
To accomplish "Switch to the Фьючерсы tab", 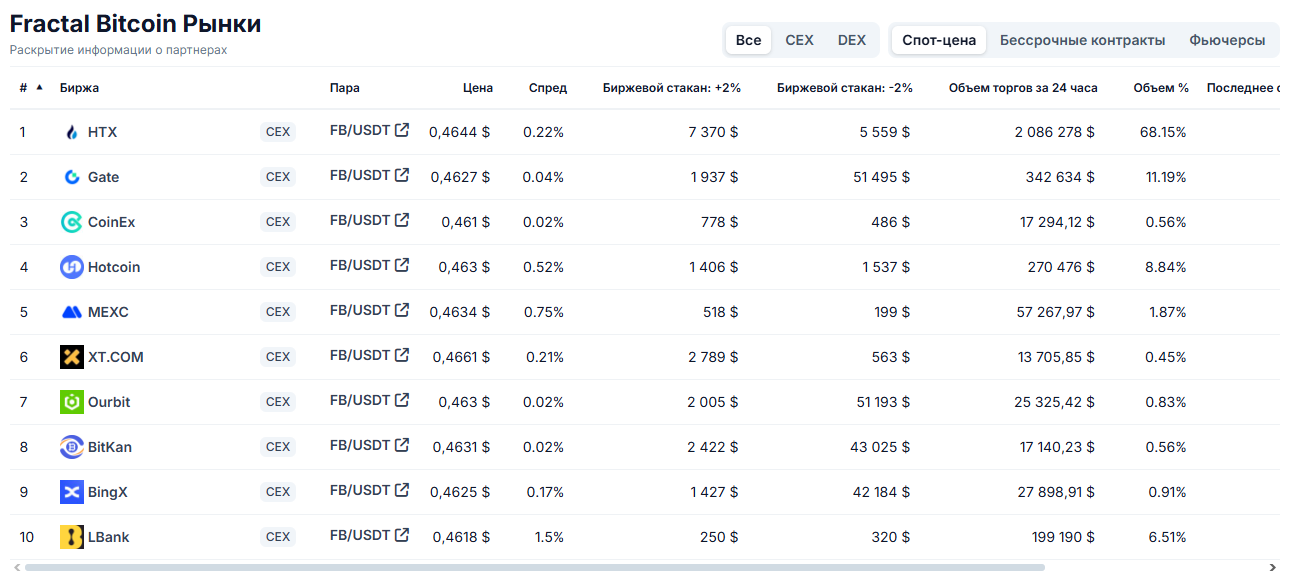I will [x=1227, y=40].
